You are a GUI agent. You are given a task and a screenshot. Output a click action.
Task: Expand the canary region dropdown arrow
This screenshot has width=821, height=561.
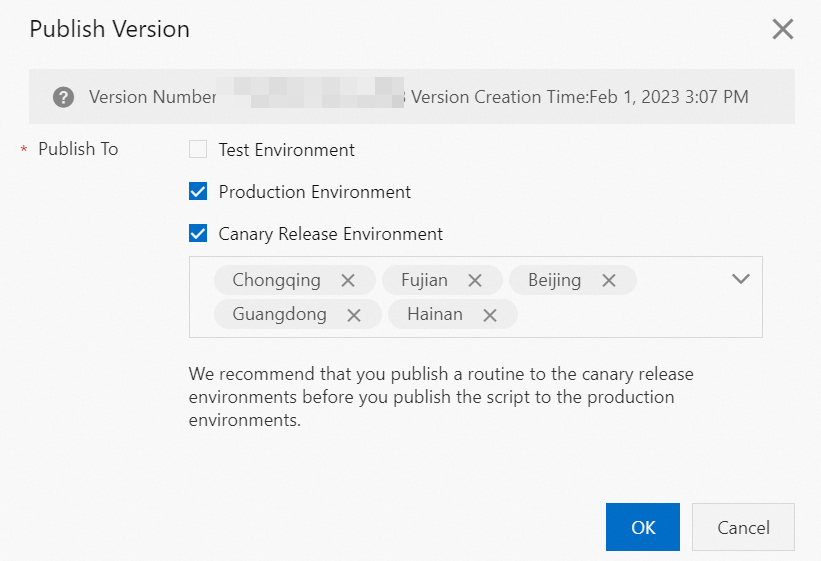pos(741,279)
